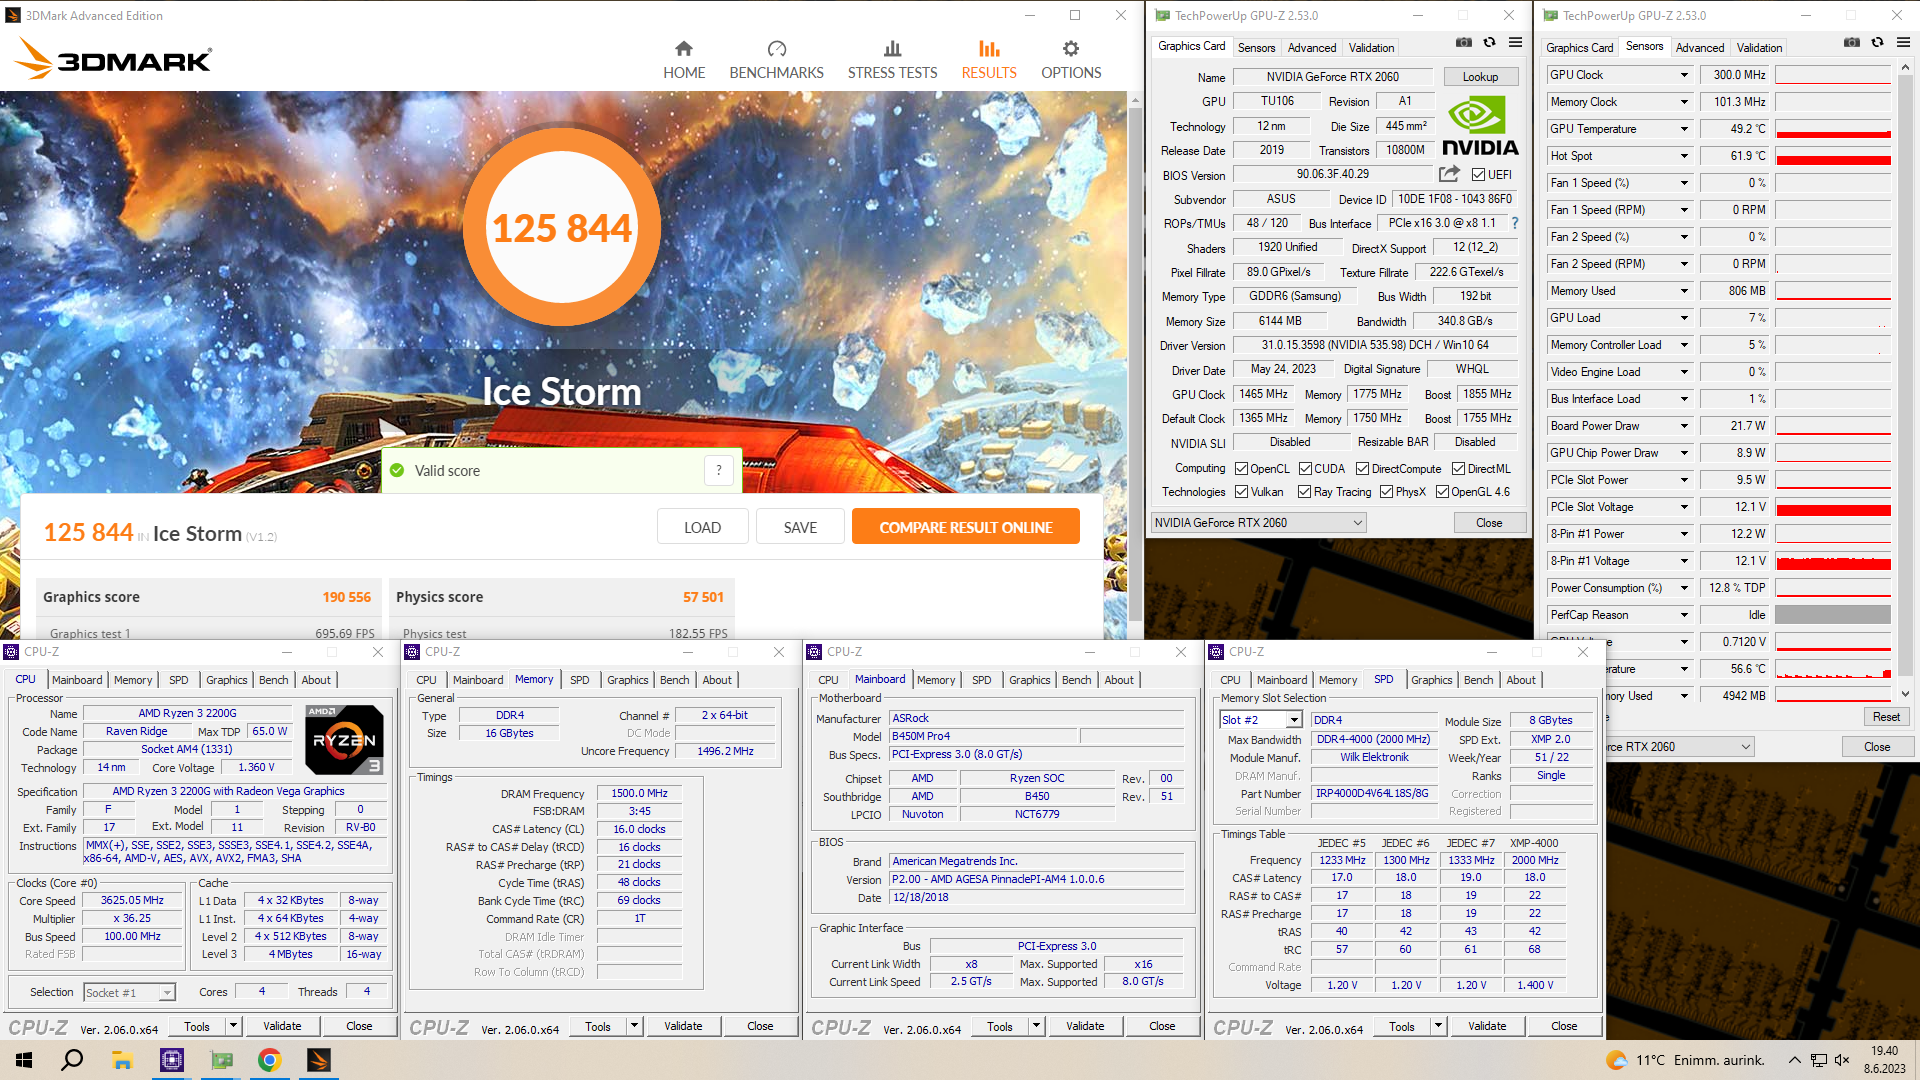
Task: Open GPU Temperature sensor dropdown arrow
Action: tap(1684, 129)
